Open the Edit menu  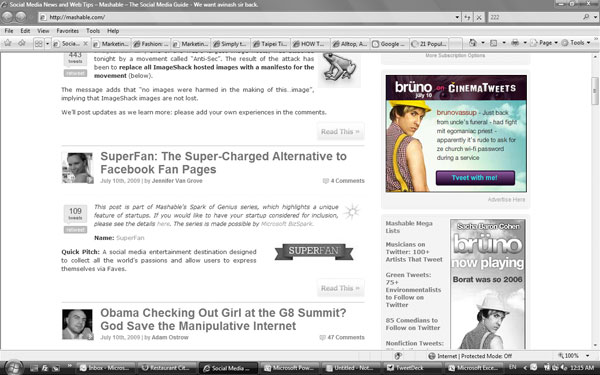coord(25,31)
